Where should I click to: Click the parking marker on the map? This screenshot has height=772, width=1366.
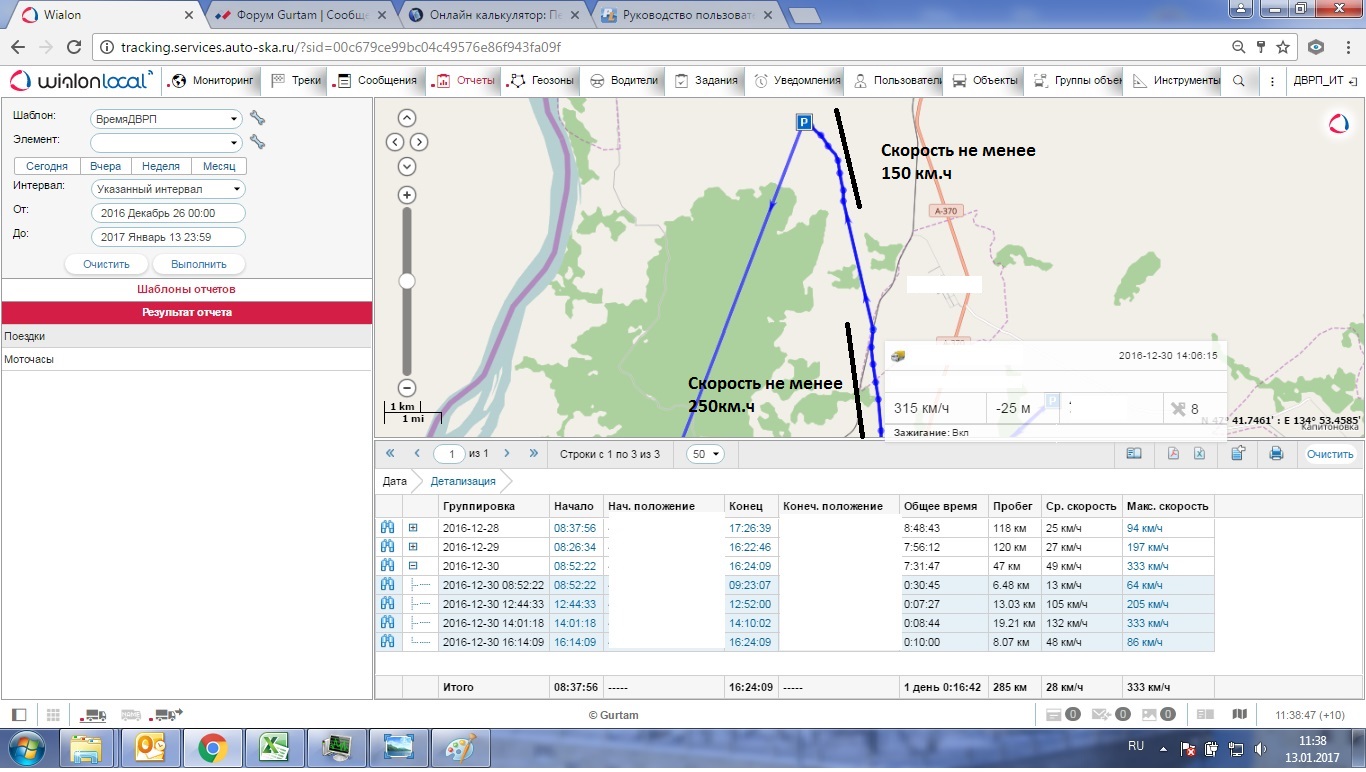(803, 121)
